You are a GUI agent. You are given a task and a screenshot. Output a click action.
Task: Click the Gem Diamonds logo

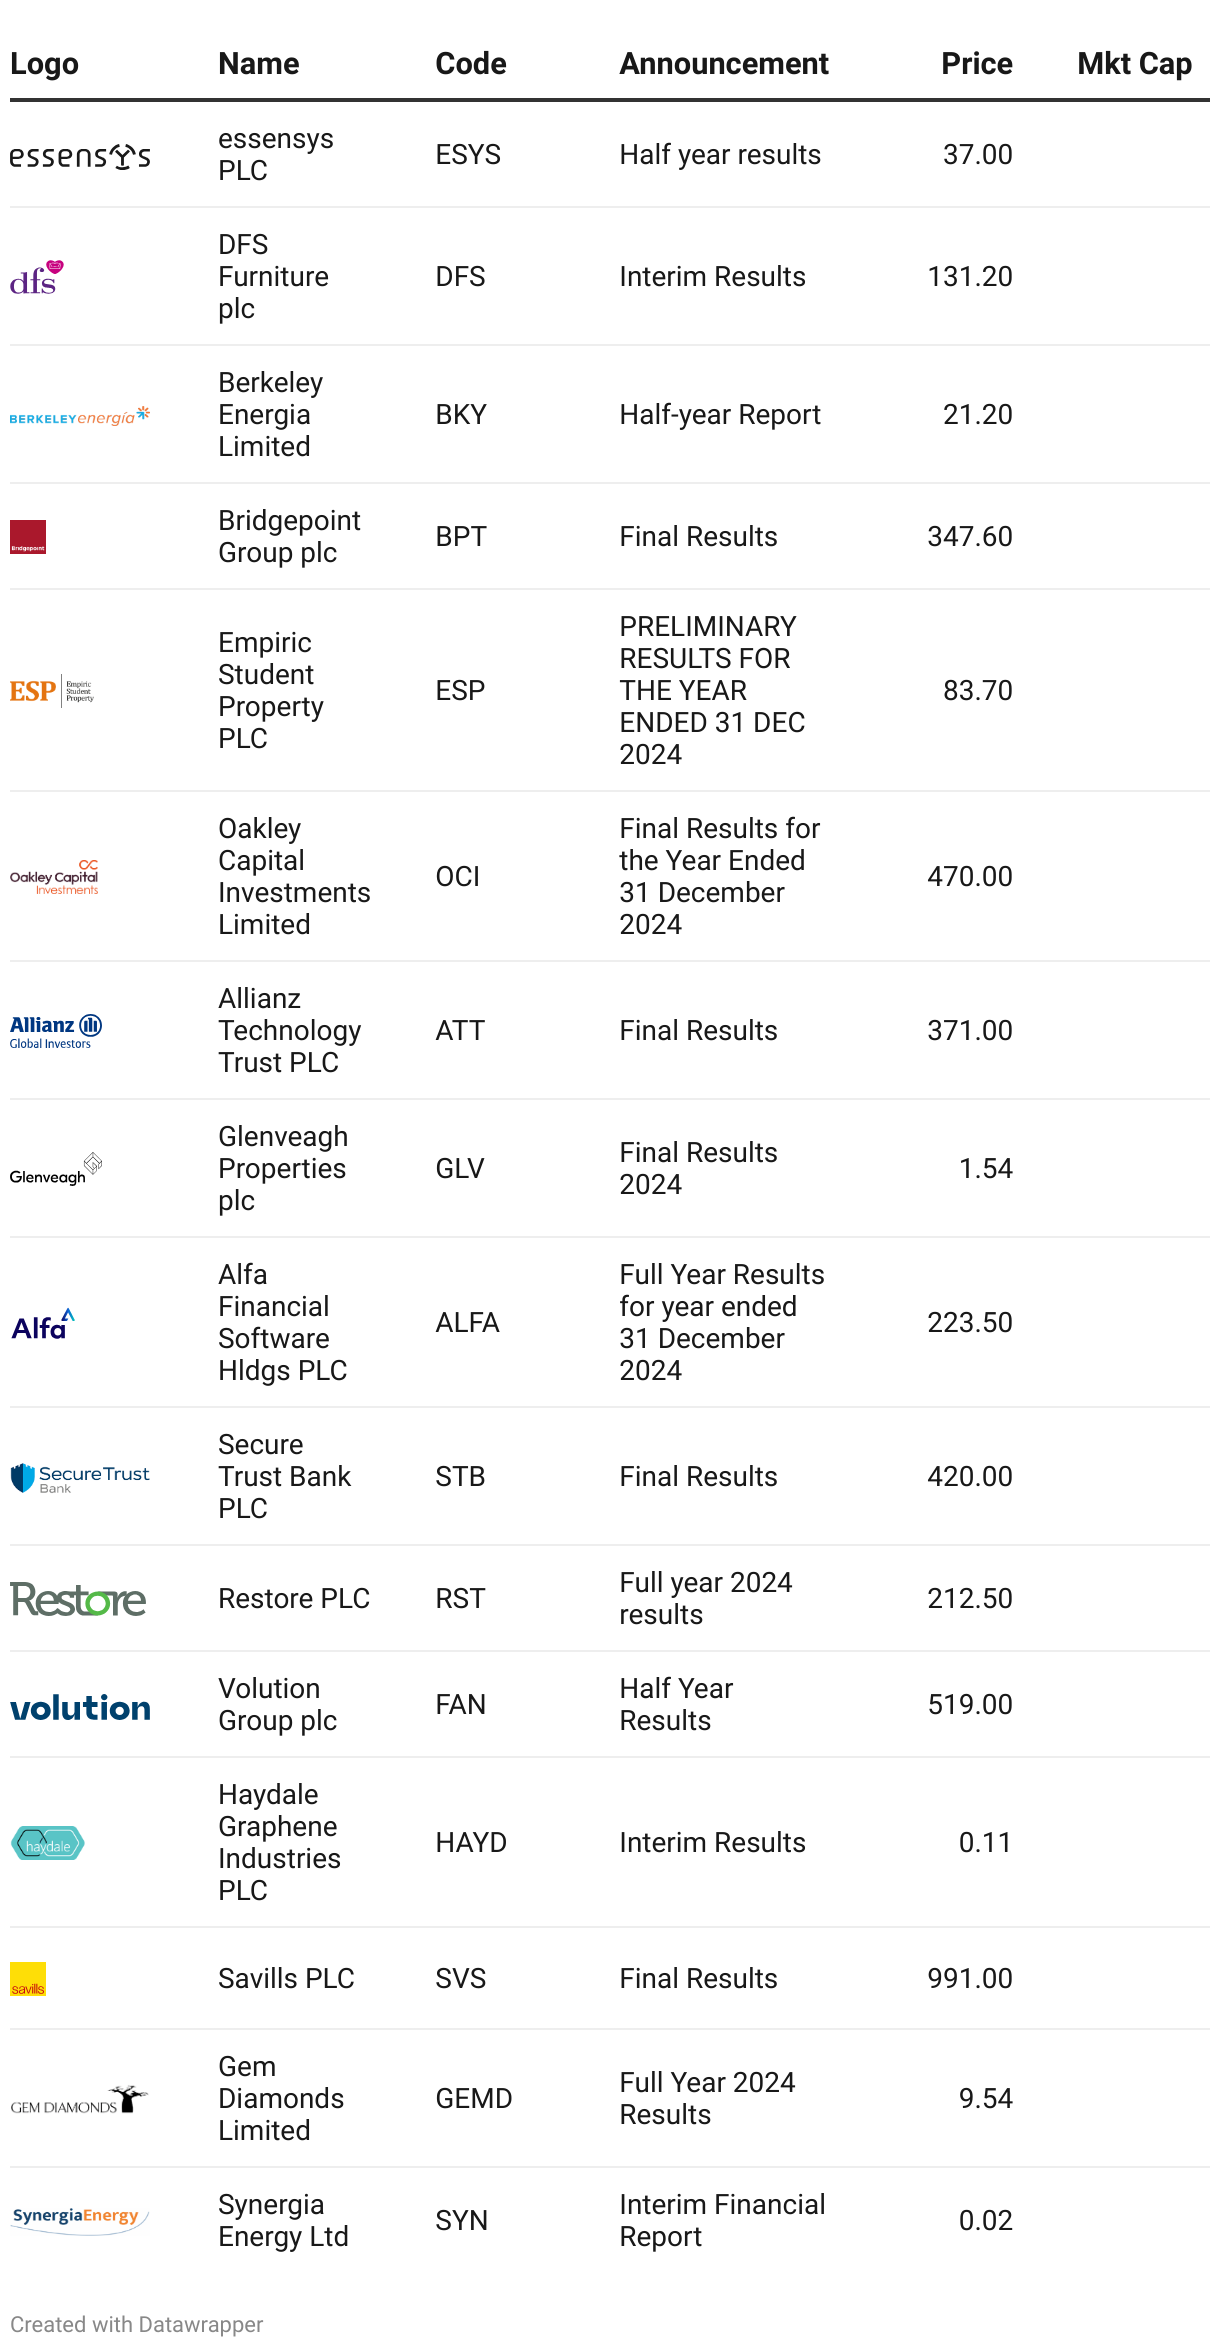79,2100
